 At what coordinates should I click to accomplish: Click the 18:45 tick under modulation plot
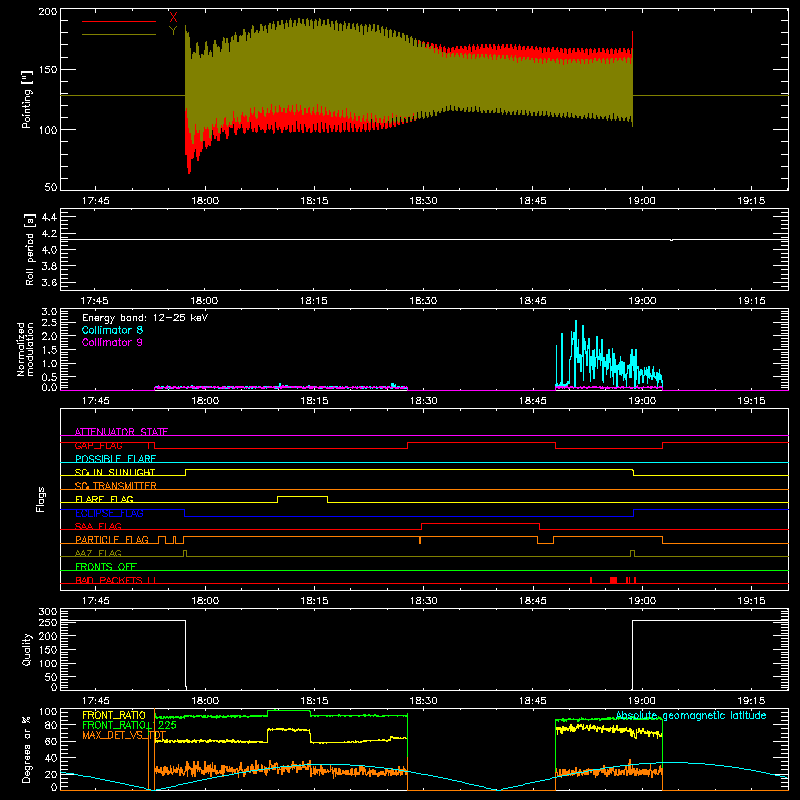533,401
